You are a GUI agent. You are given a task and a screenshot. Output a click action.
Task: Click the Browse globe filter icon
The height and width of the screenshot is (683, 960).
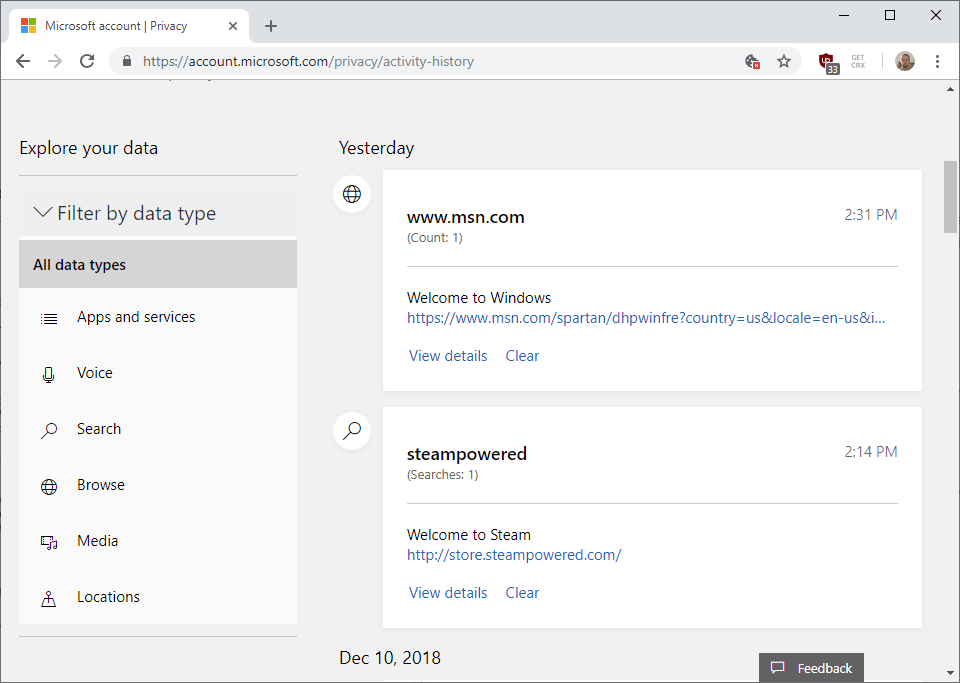tap(49, 485)
